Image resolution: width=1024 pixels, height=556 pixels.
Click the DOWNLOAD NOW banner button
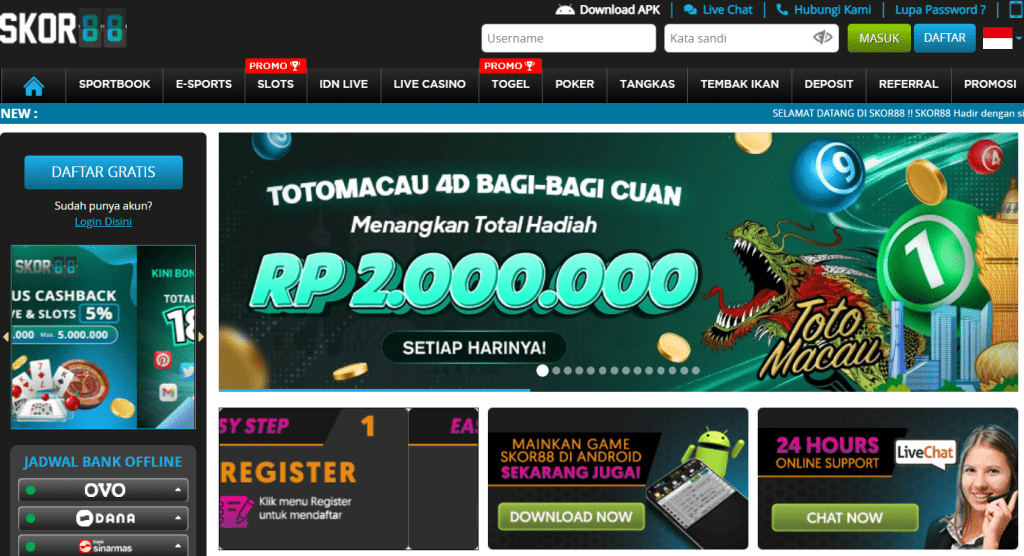(571, 517)
